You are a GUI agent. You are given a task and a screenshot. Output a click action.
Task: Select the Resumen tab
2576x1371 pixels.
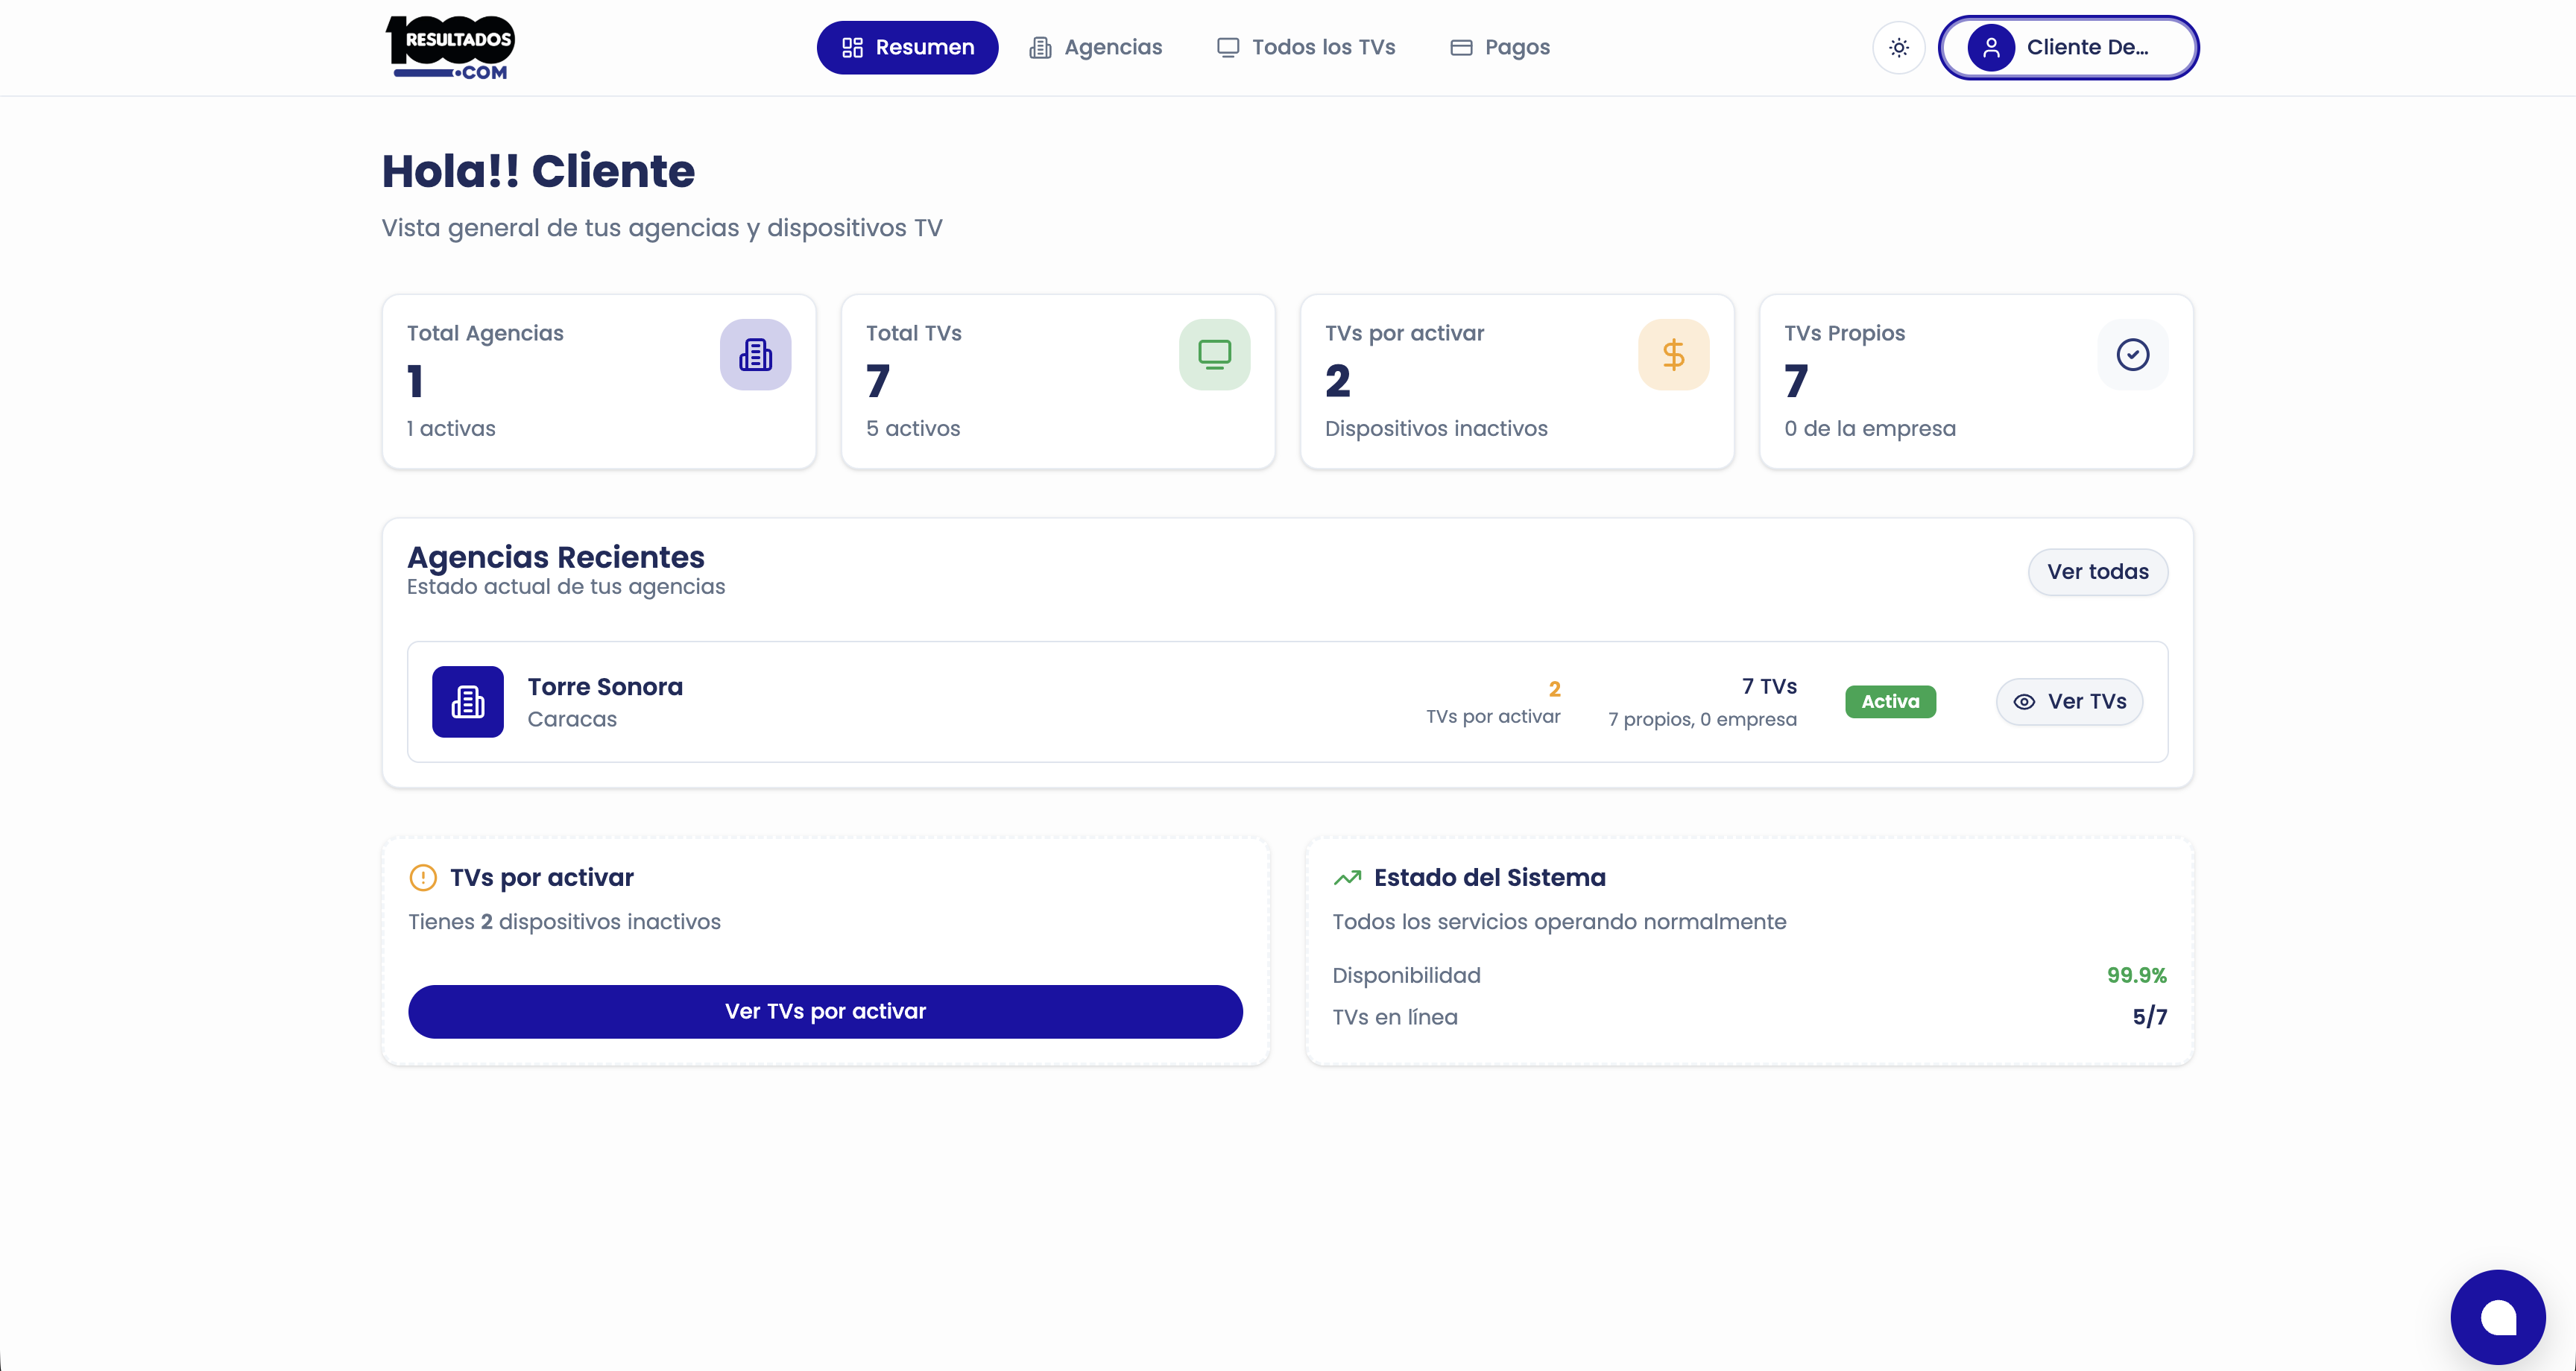pos(907,47)
